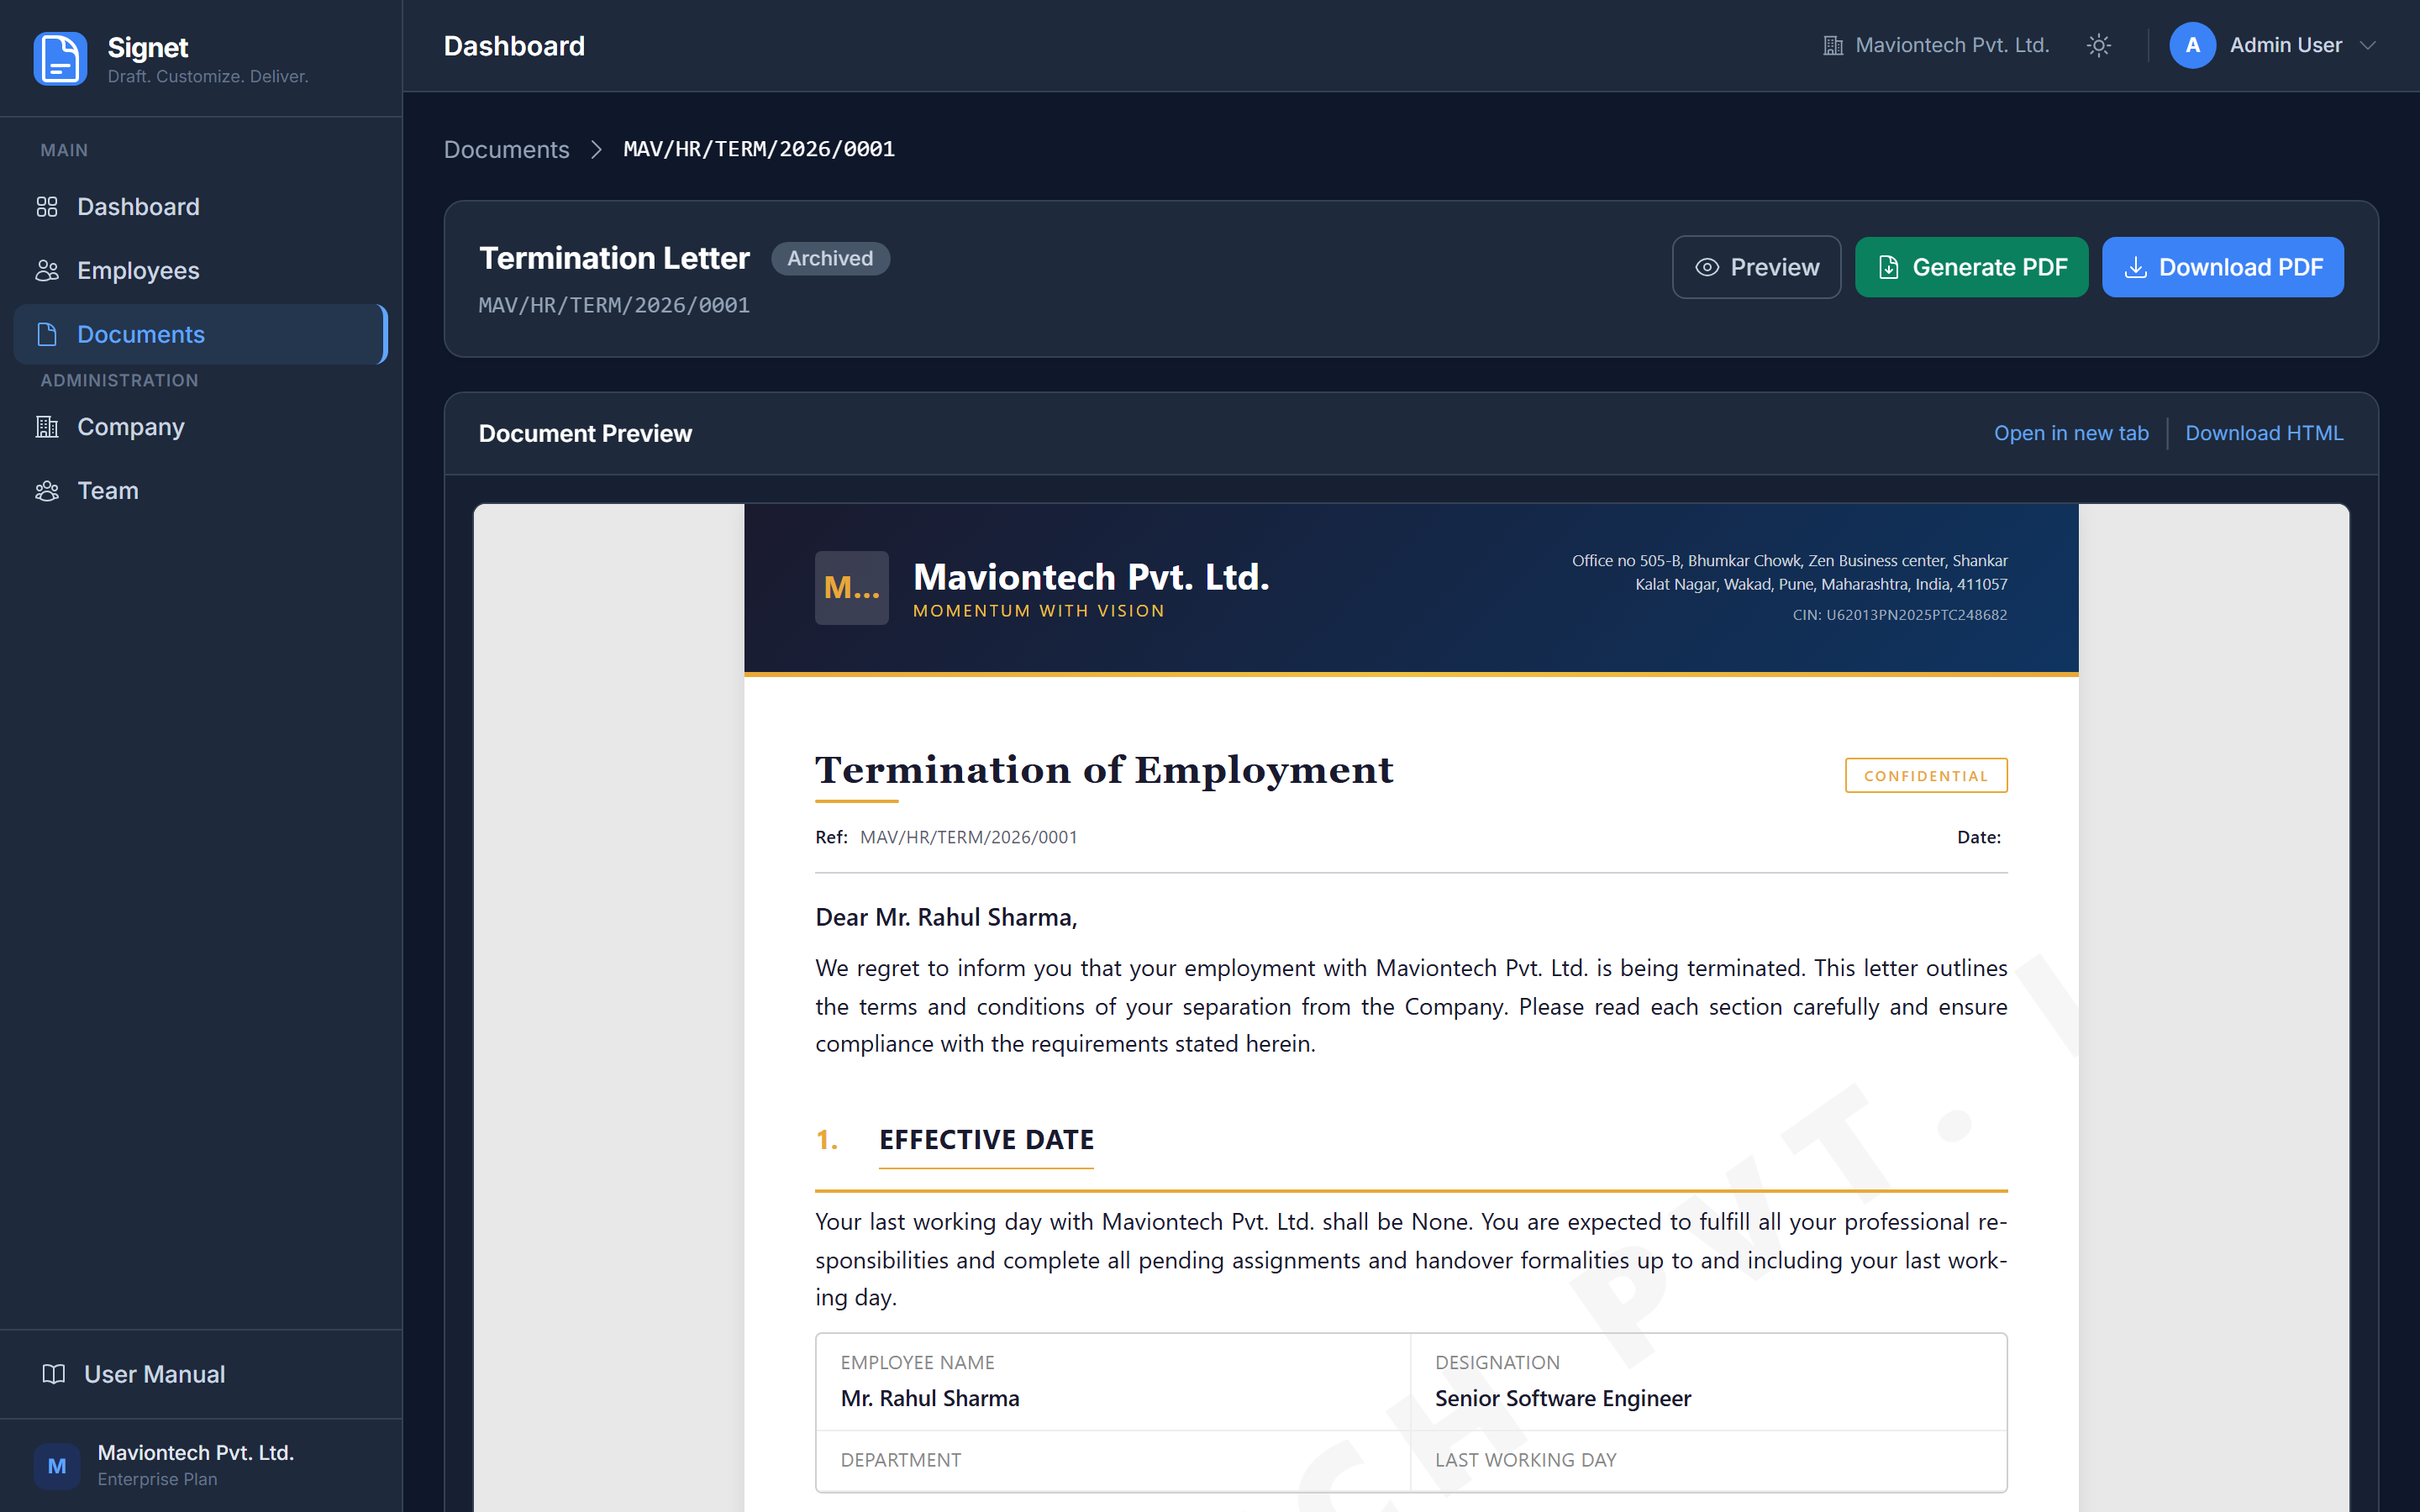Toggle the light/dark theme sun icon

tap(2098, 45)
